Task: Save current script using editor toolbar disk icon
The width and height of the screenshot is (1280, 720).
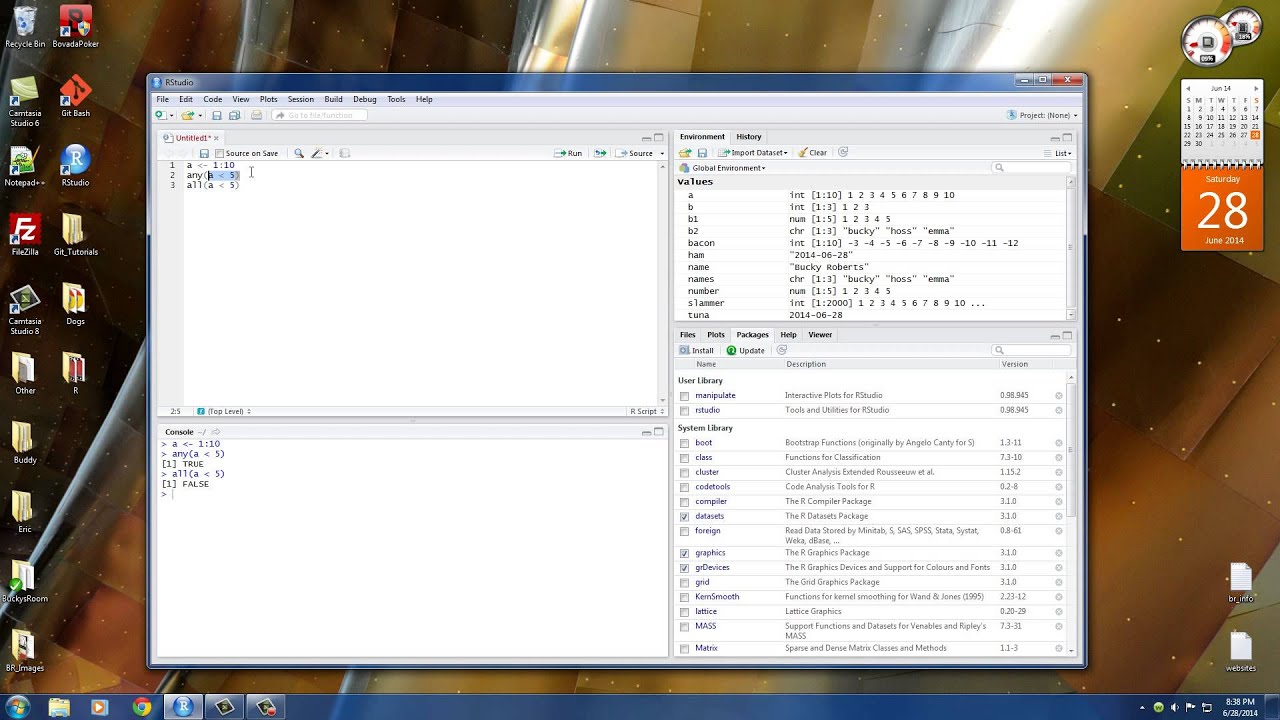Action: pos(204,153)
